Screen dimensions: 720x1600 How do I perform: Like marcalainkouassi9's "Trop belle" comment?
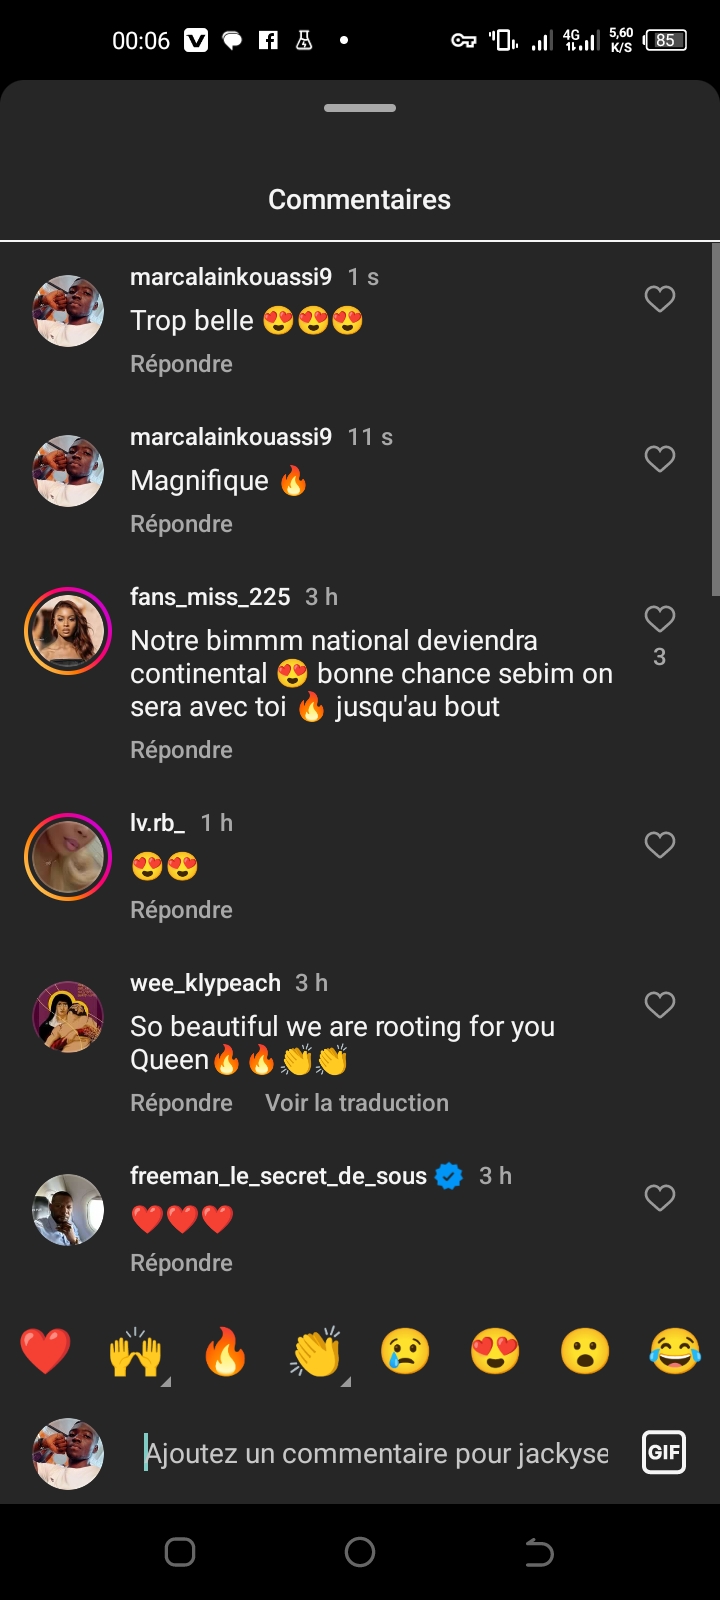click(x=659, y=299)
